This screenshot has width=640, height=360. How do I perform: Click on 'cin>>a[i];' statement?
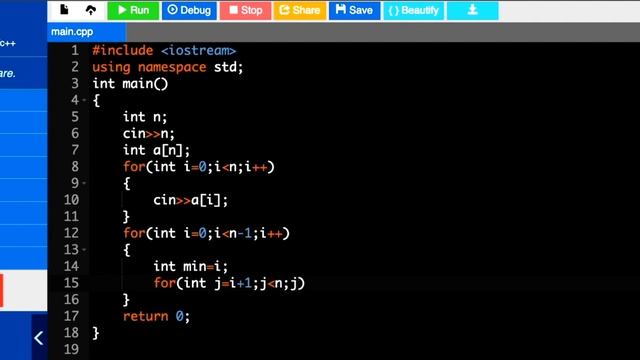[x=190, y=200]
